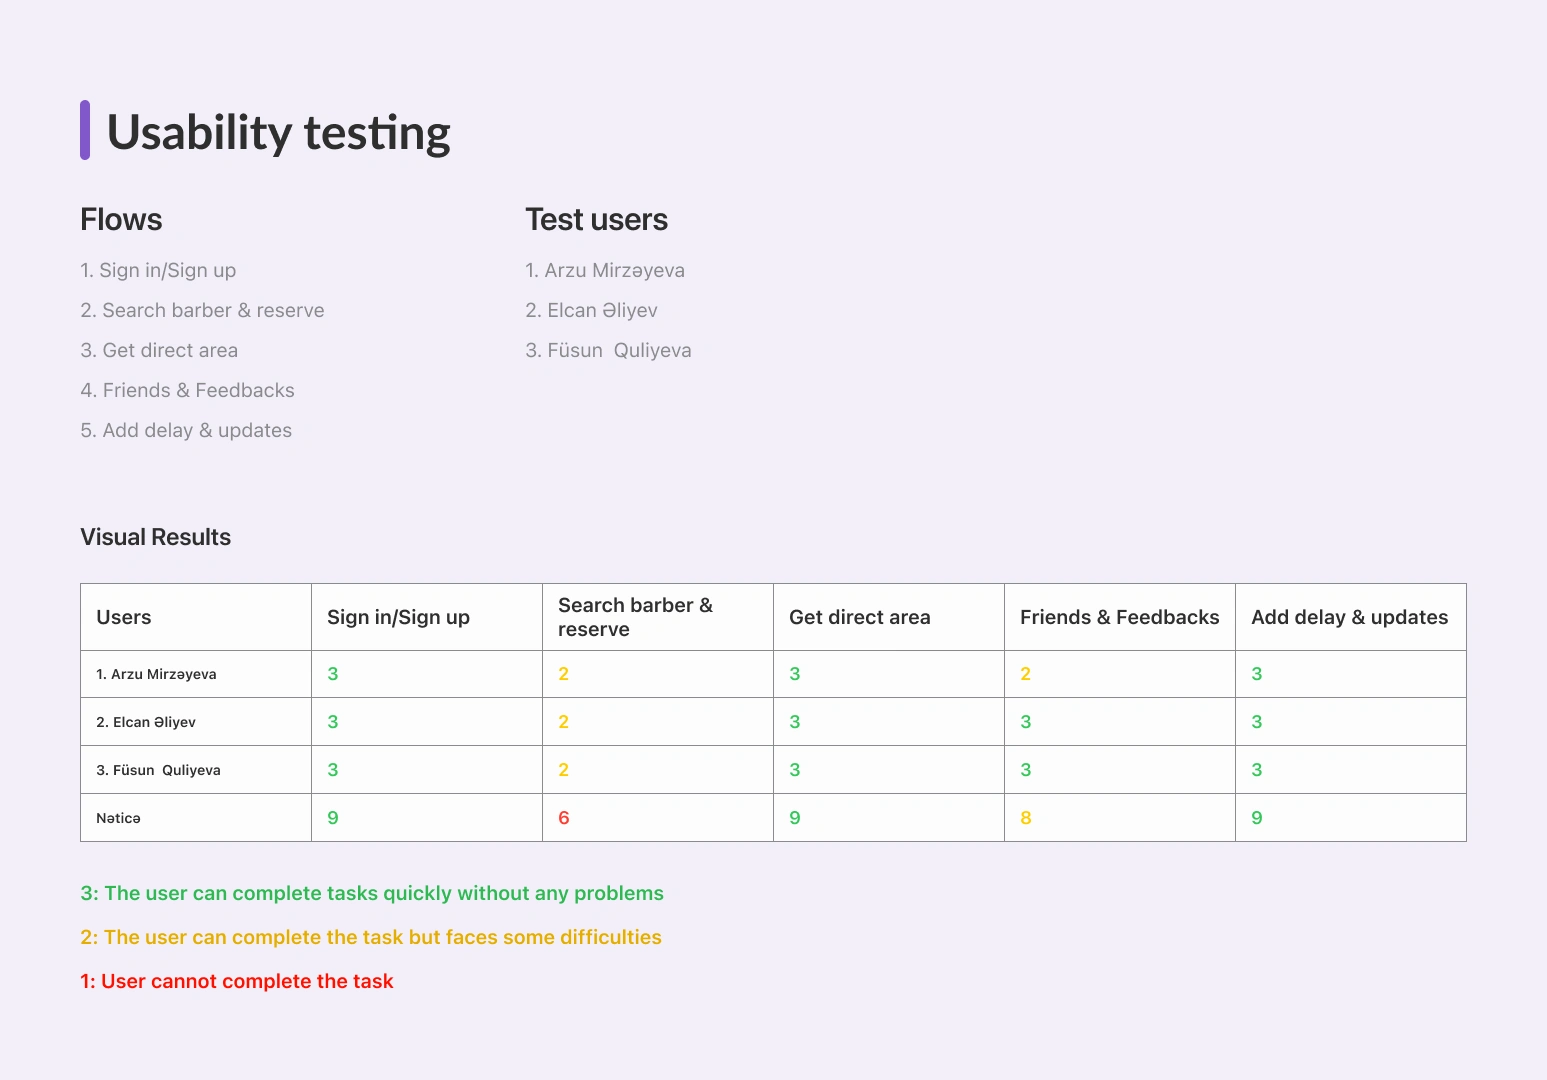
Task: Select the "Users" table column header
Action: click(x=124, y=618)
